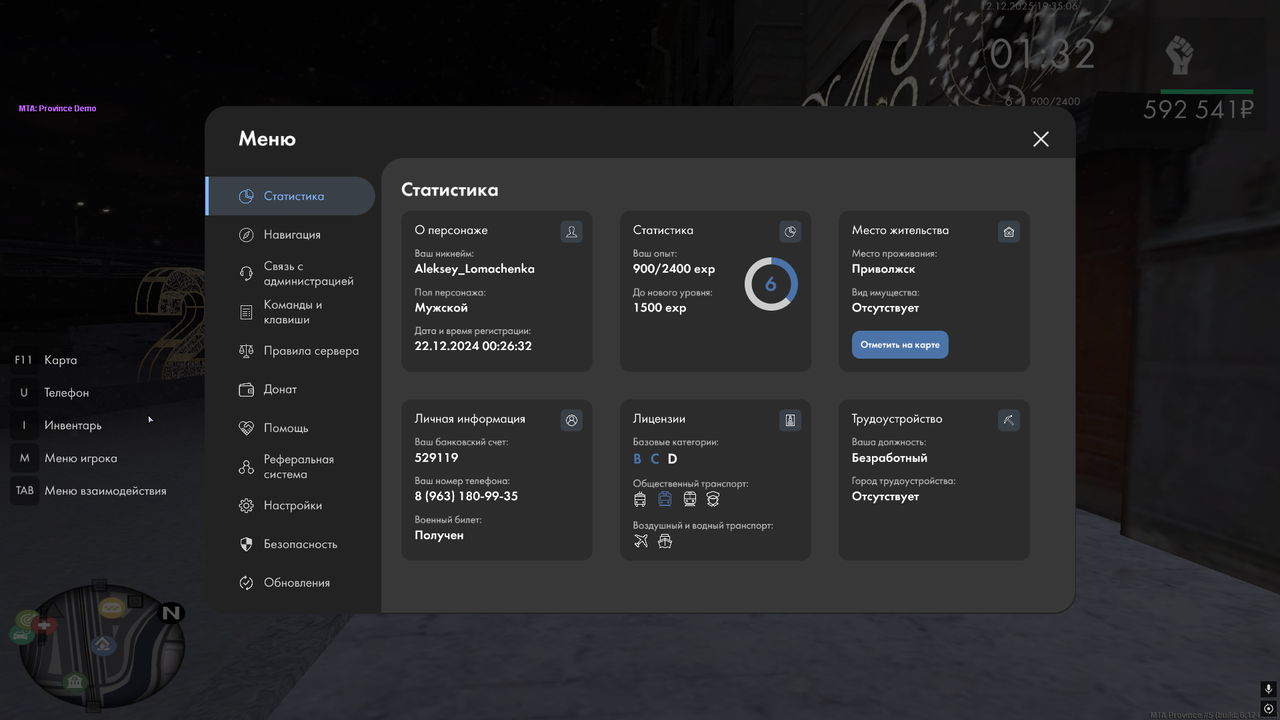This screenshot has height=720, width=1280.
Task: Open Реферальная система section
Action: [290, 467]
